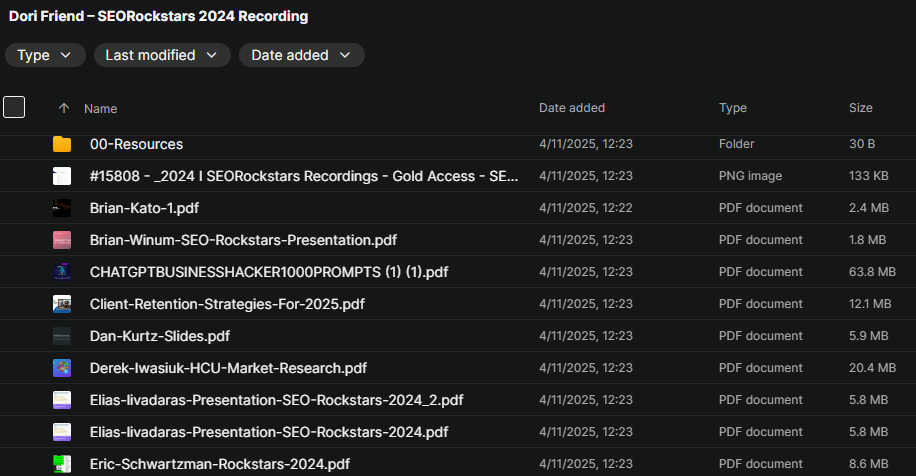Click the thumbnail icon of Elias-livadaras-Presentation-SEO-Rockstars-2024.pdf
This screenshot has width=916, height=476.
pyautogui.click(x=62, y=432)
